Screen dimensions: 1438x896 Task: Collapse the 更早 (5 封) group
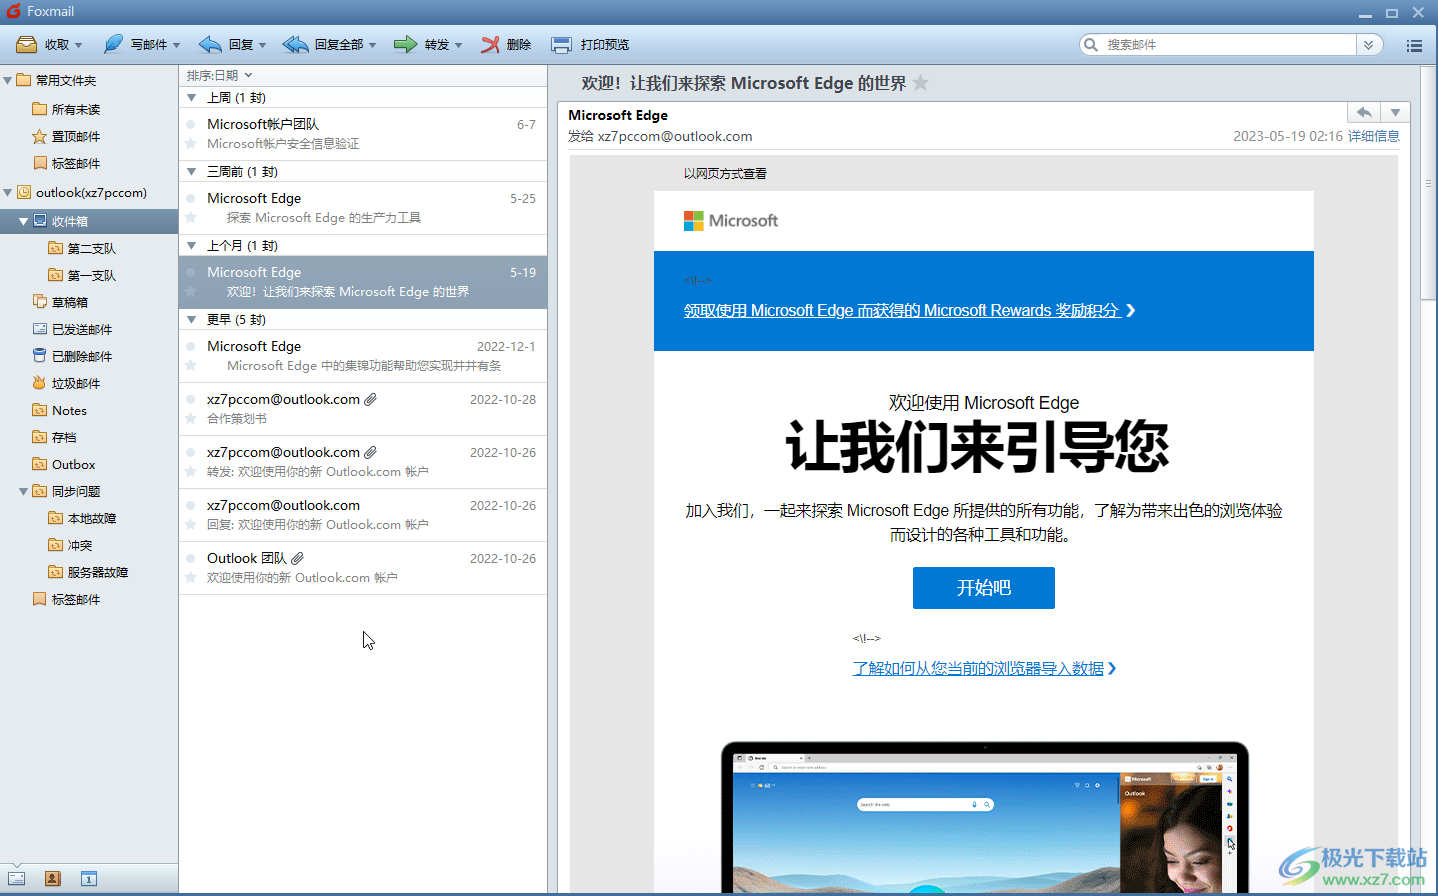pos(192,320)
